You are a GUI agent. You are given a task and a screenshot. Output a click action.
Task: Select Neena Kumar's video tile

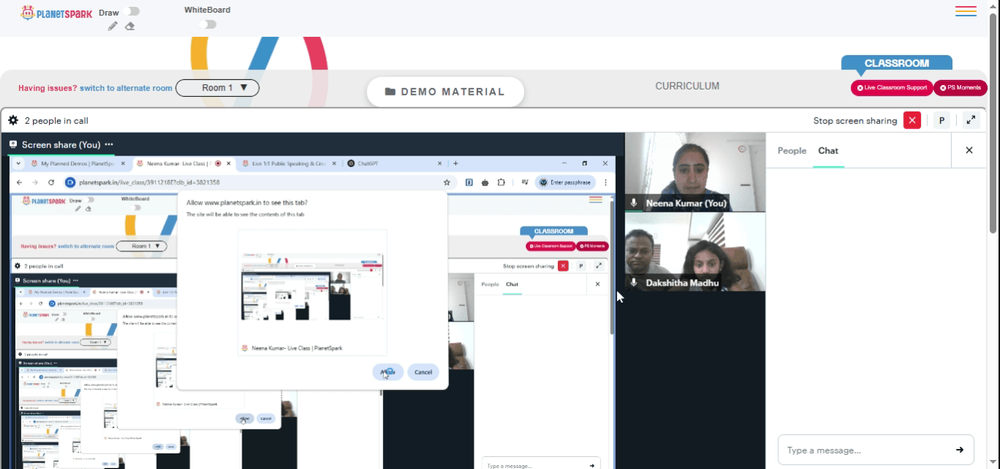tap(695, 172)
